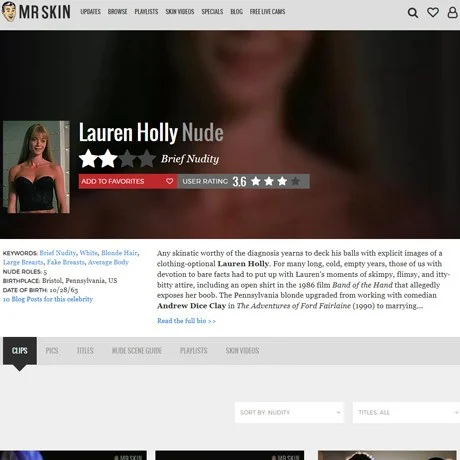The image size is (460, 460).
Task: Click birthplace Bristol, Pennsylvania, US text
Action: coord(80,280)
